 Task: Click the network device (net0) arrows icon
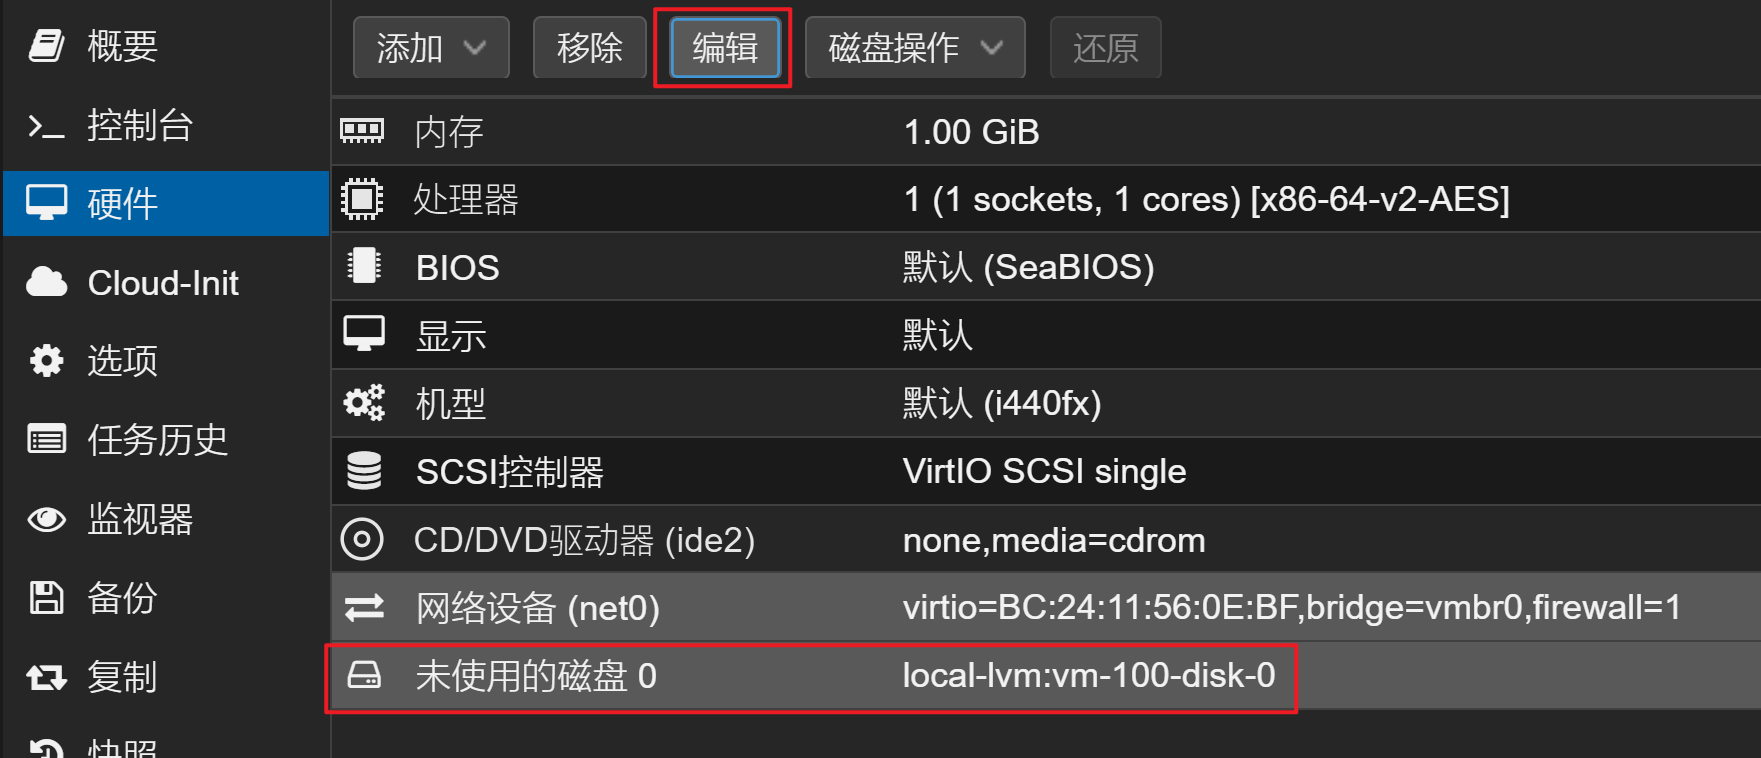[364, 607]
